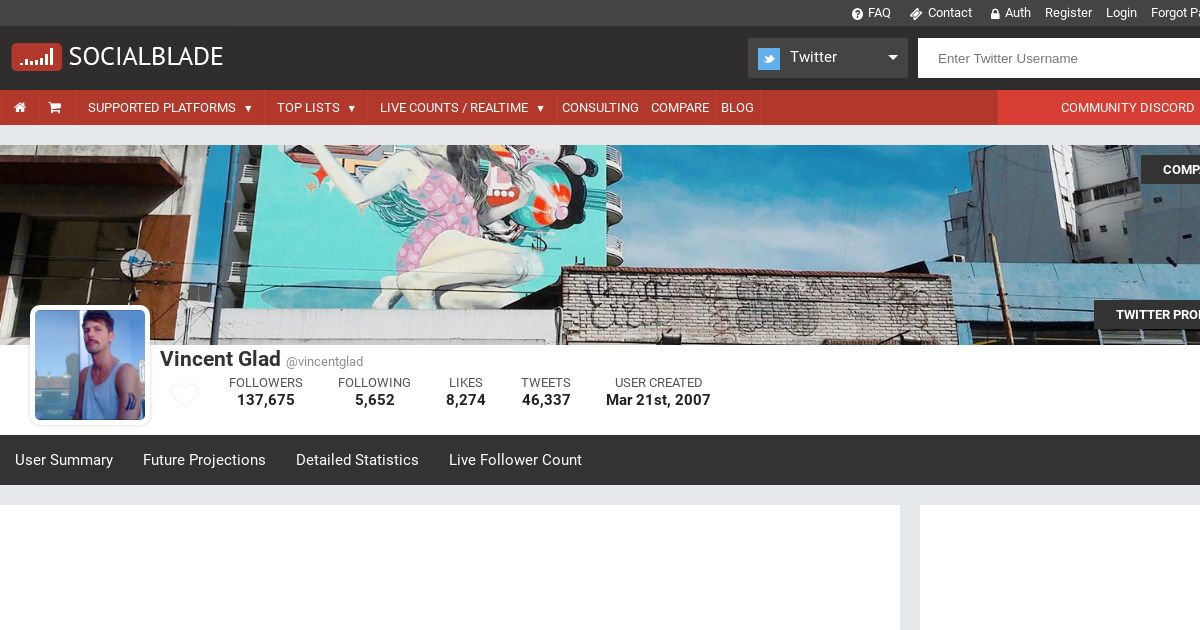Click the Social Blade logo icon
Image resolution: width=1200 pixels, height=630 pixels.
pyautogui.click(x=37, y=57)
